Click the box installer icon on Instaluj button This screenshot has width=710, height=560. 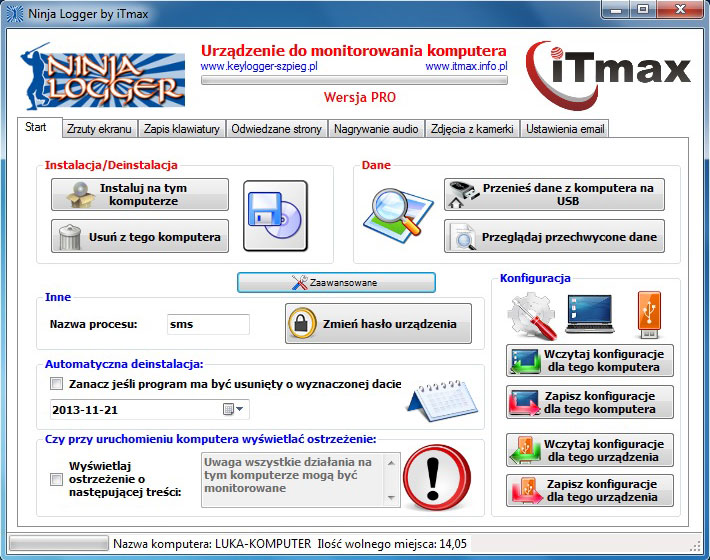[80, 195]
